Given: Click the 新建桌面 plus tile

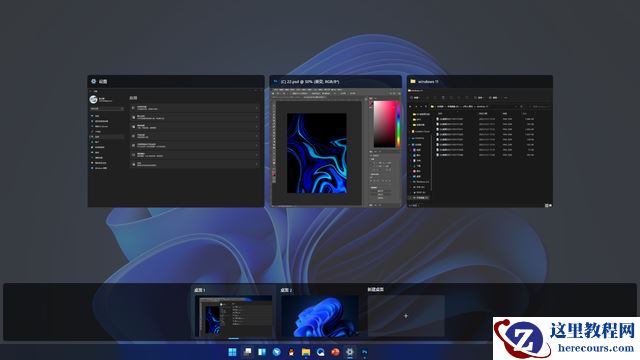Looking at the screenshot, I should [406, 316].
